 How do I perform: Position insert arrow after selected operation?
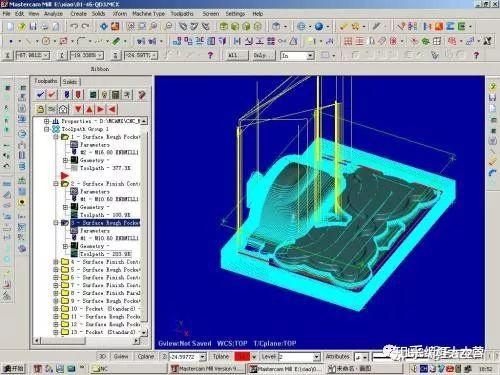click(x=101, y=109)
